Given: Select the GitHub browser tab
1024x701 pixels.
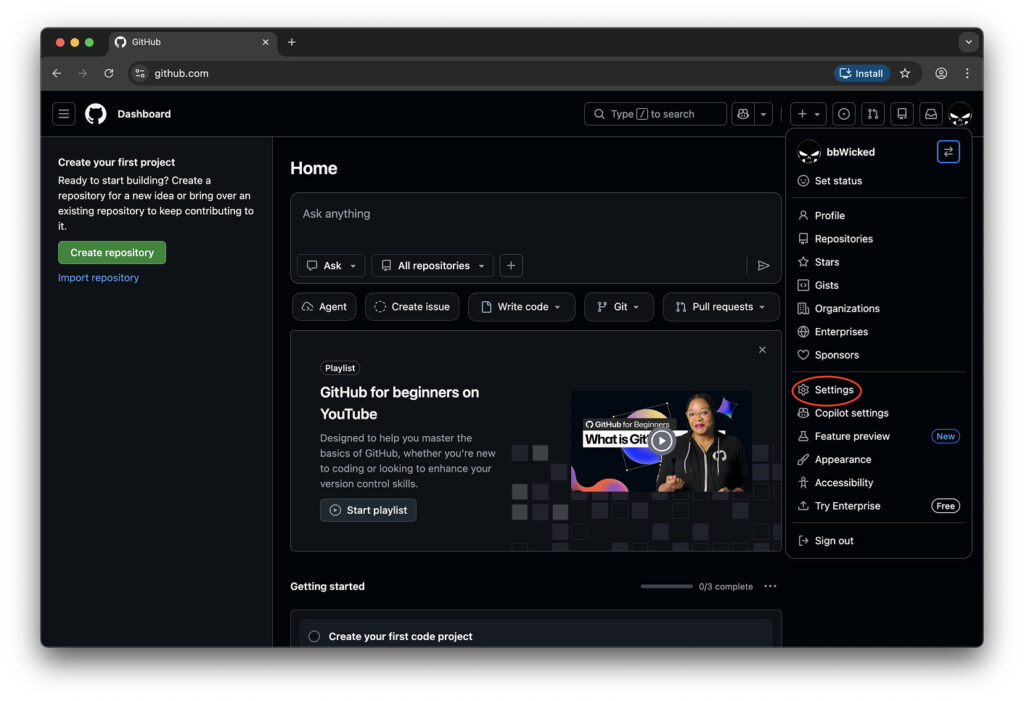Looking at the screenshot, I should pyautogui.click(x=193, y=42).
